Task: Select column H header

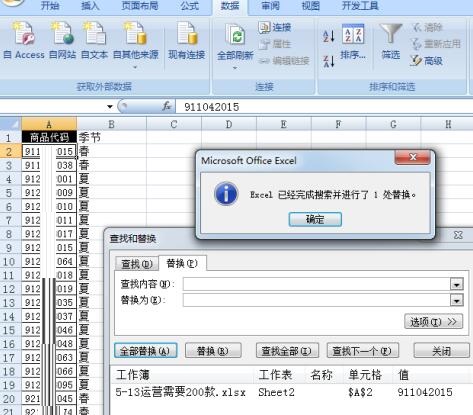Action: (x=448, y=124)
